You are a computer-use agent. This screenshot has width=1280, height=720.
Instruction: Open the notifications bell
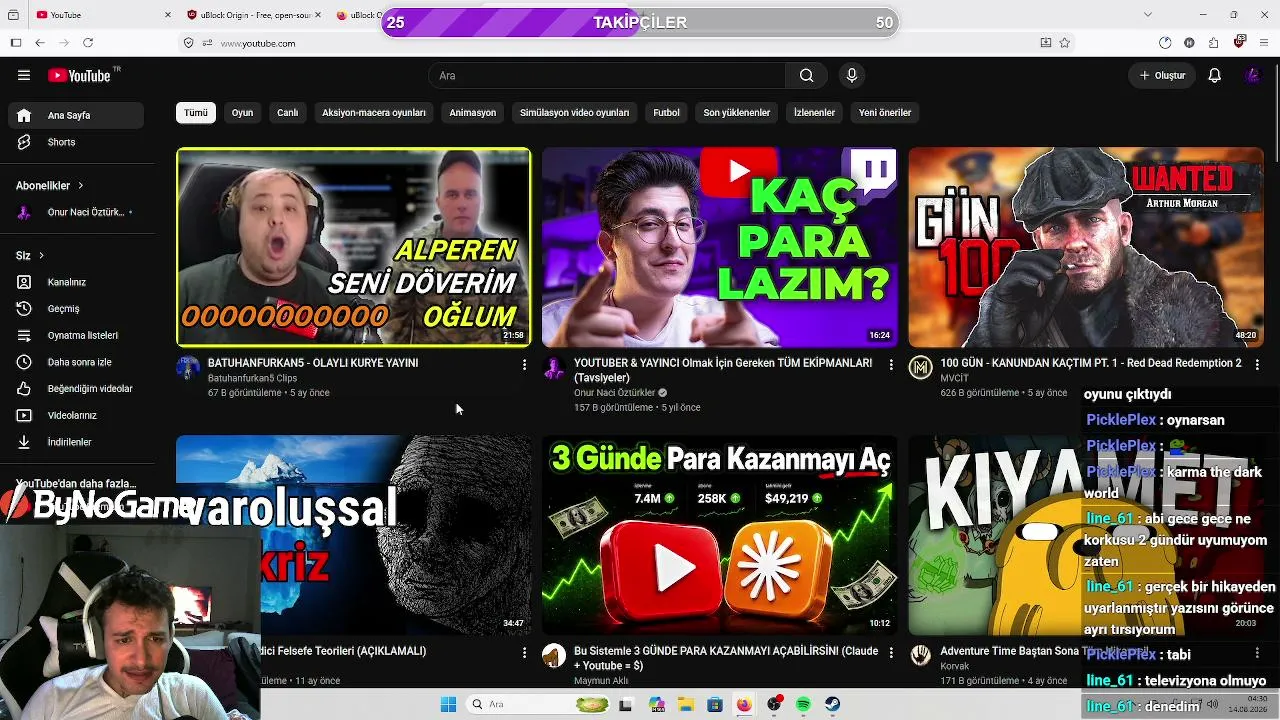(1214, 75)
